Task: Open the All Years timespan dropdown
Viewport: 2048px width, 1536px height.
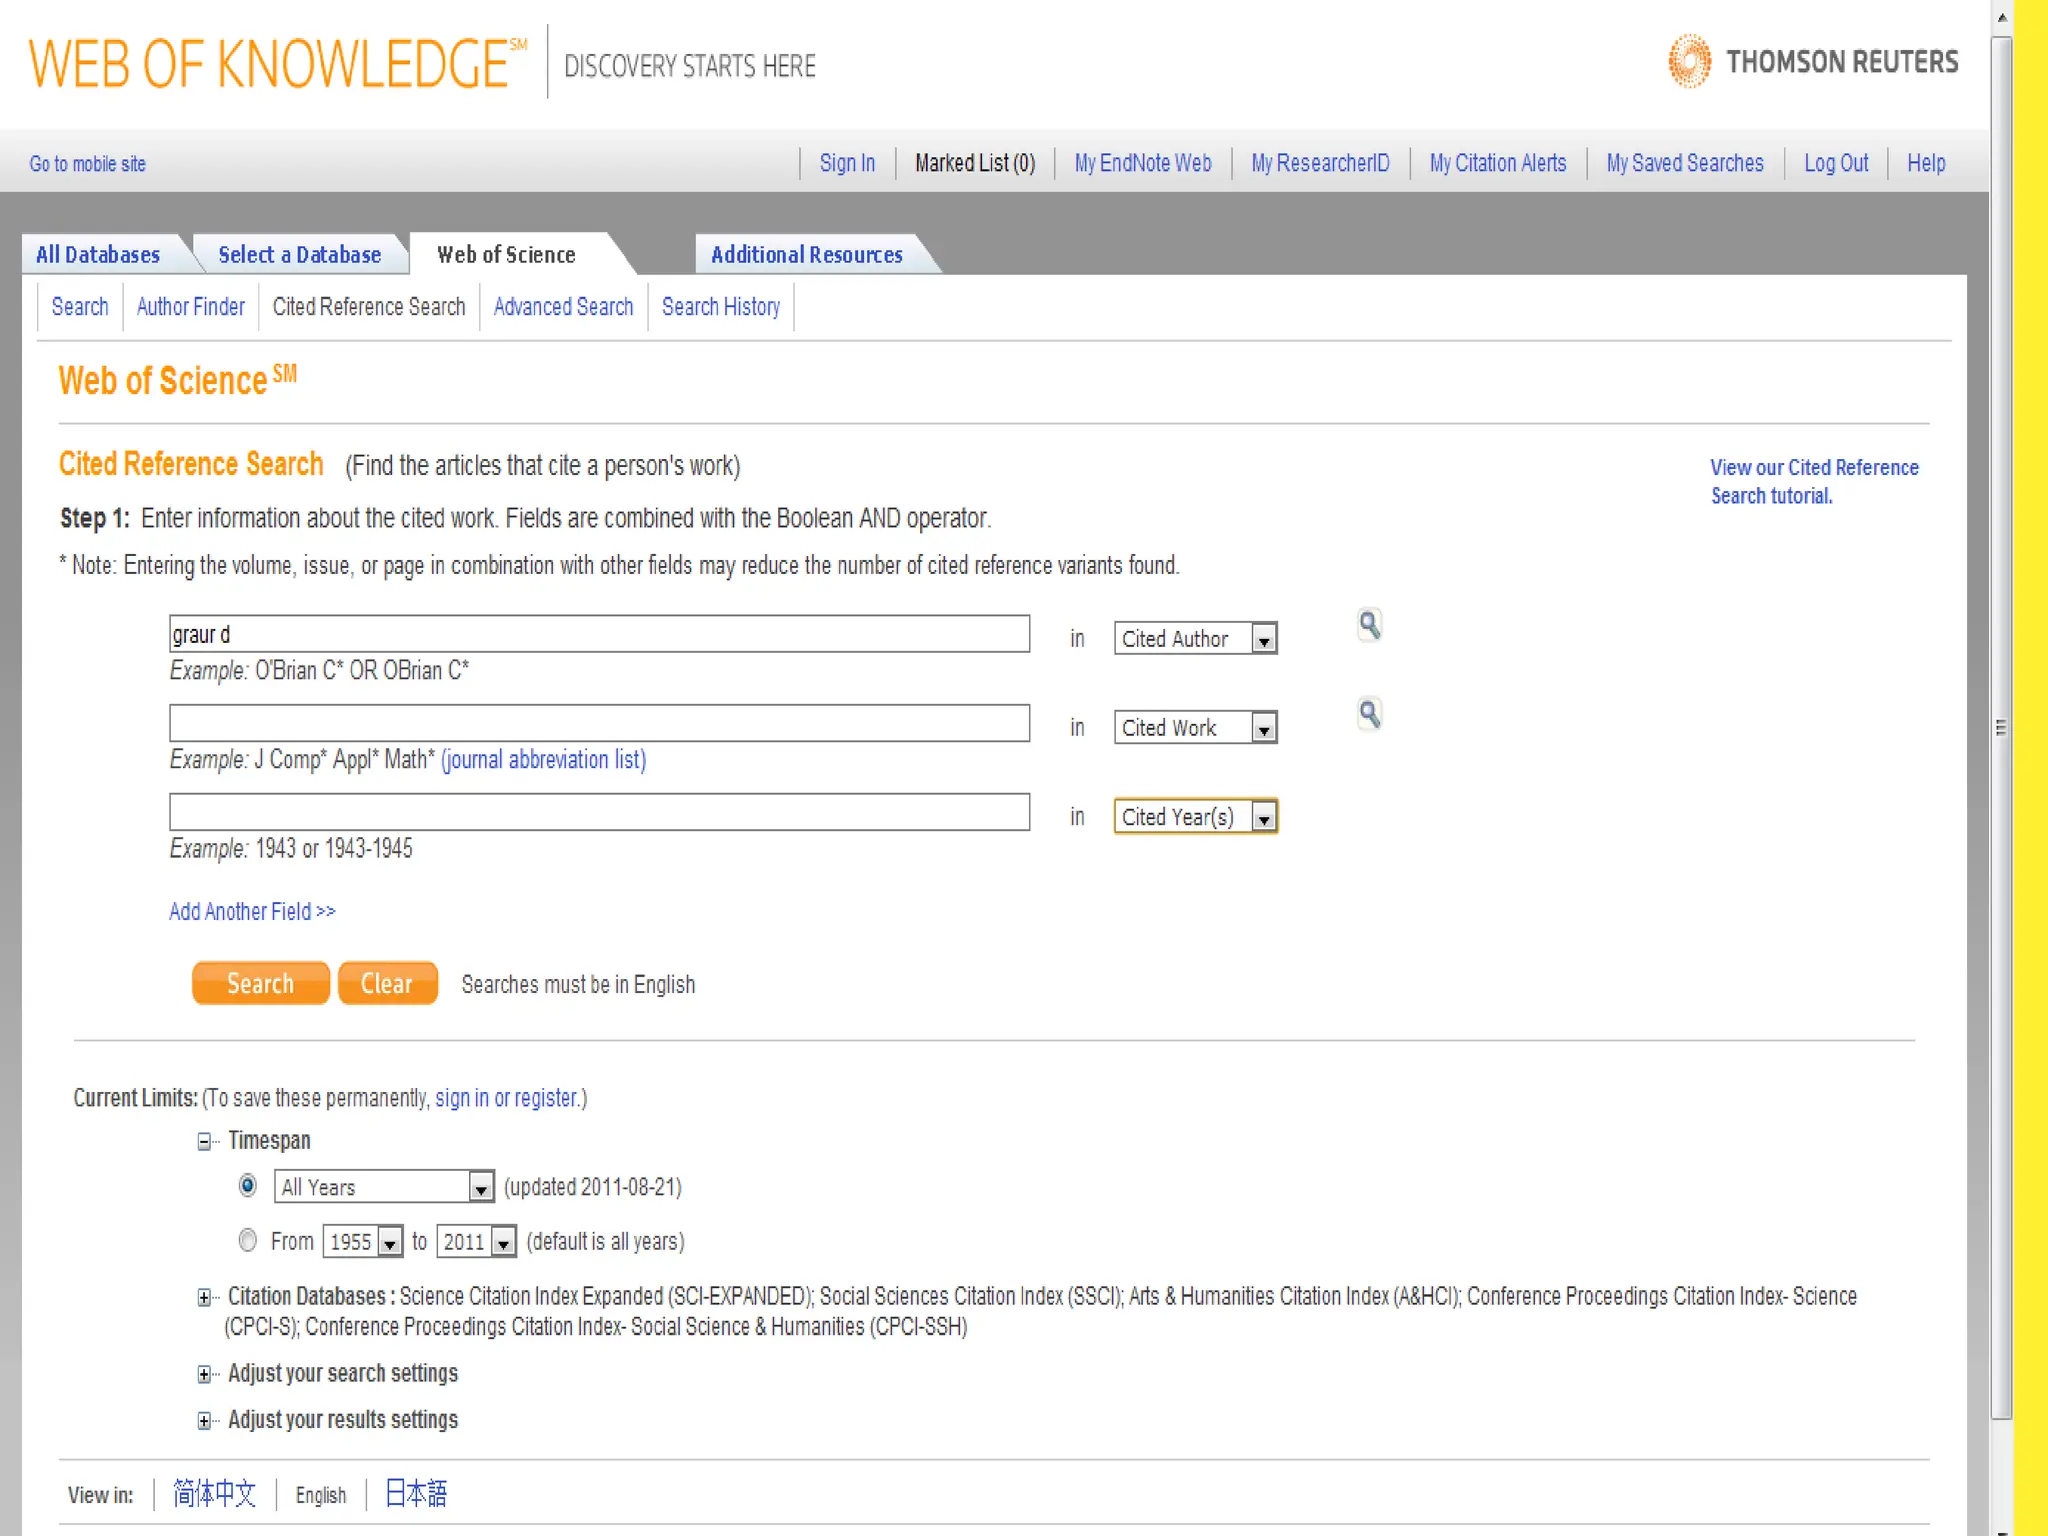Action: [x=384, y=1187]
